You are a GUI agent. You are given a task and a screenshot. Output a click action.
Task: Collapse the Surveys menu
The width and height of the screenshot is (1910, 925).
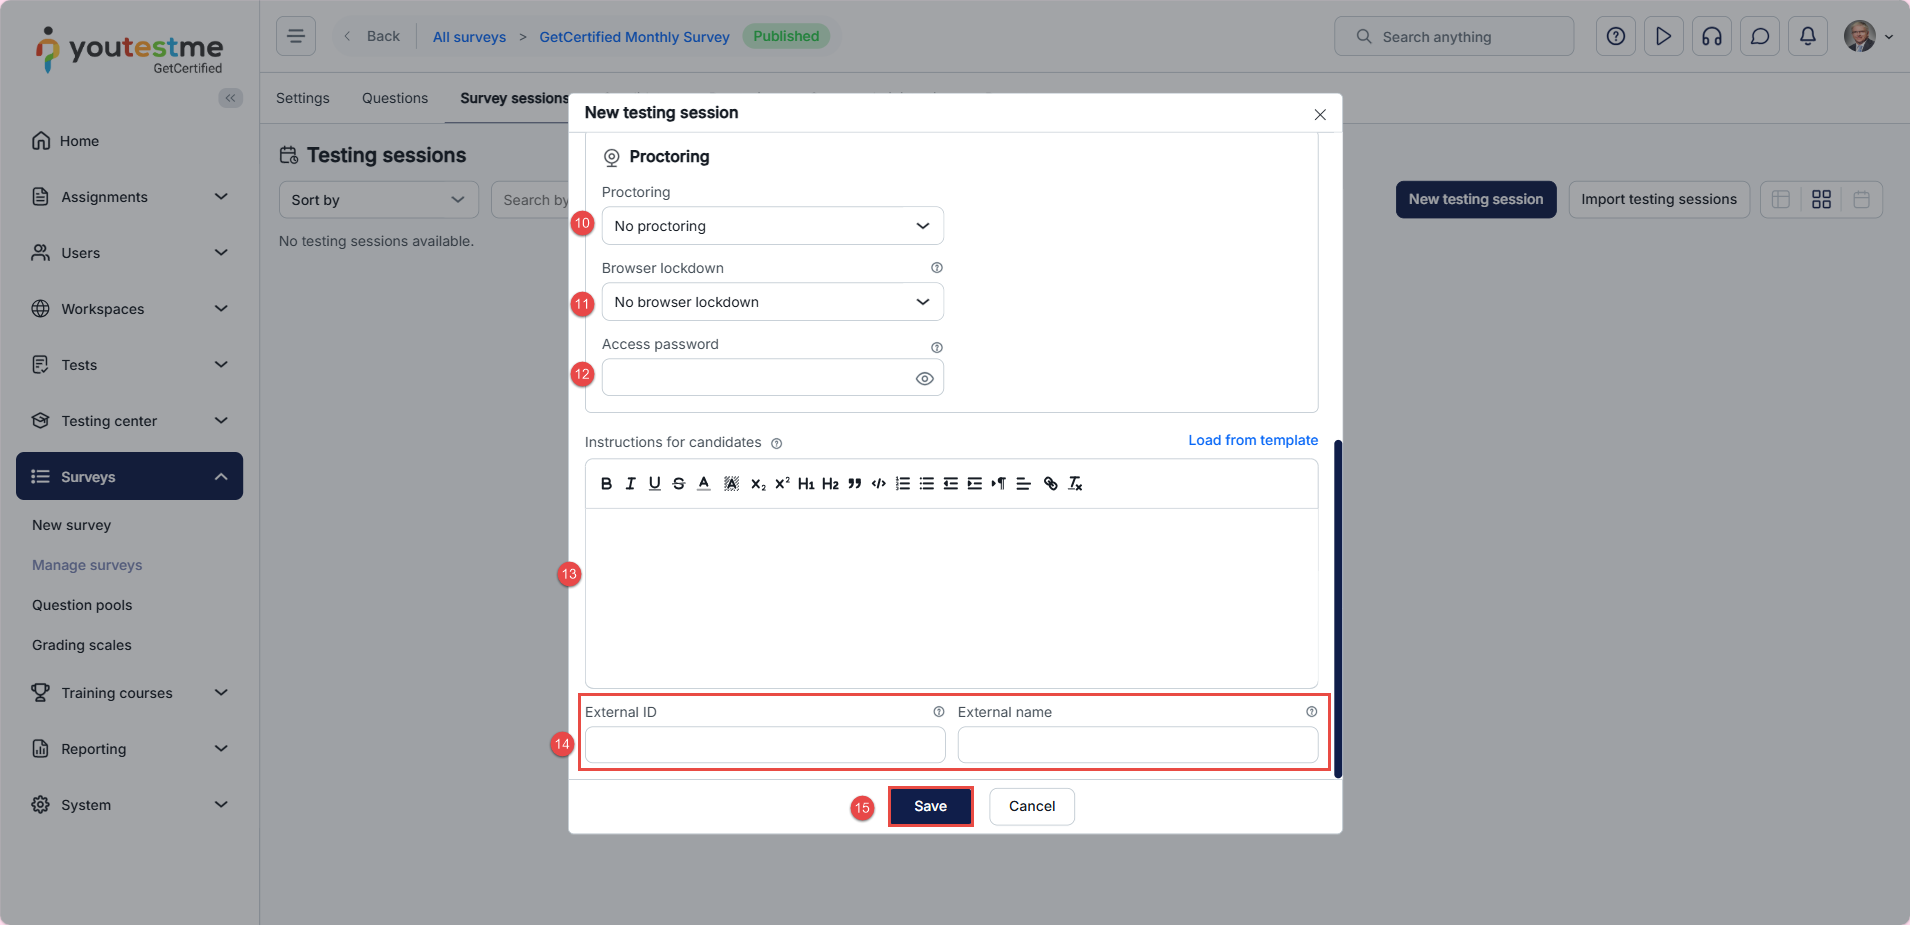[130, 477]
